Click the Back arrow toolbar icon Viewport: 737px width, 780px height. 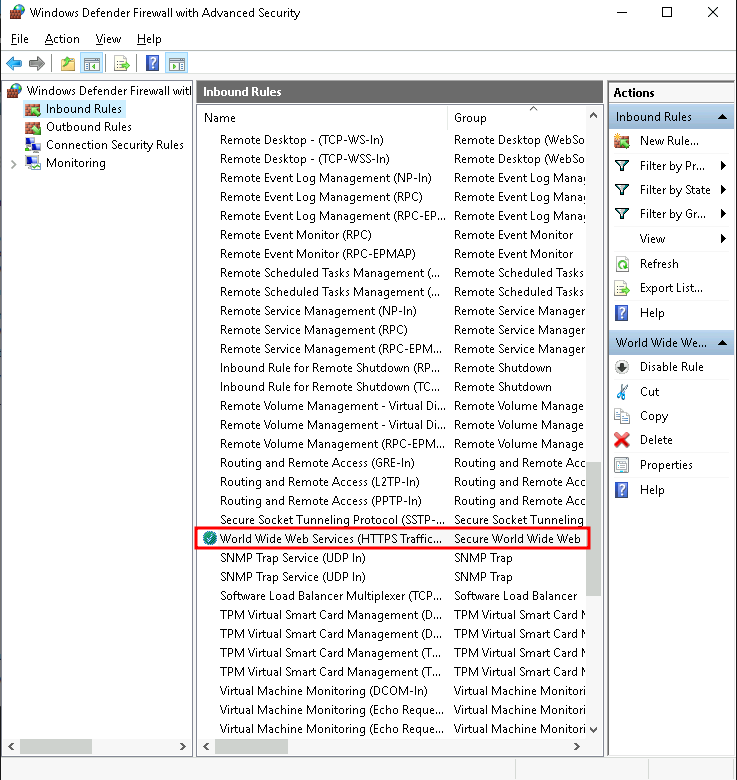[14, 64]
